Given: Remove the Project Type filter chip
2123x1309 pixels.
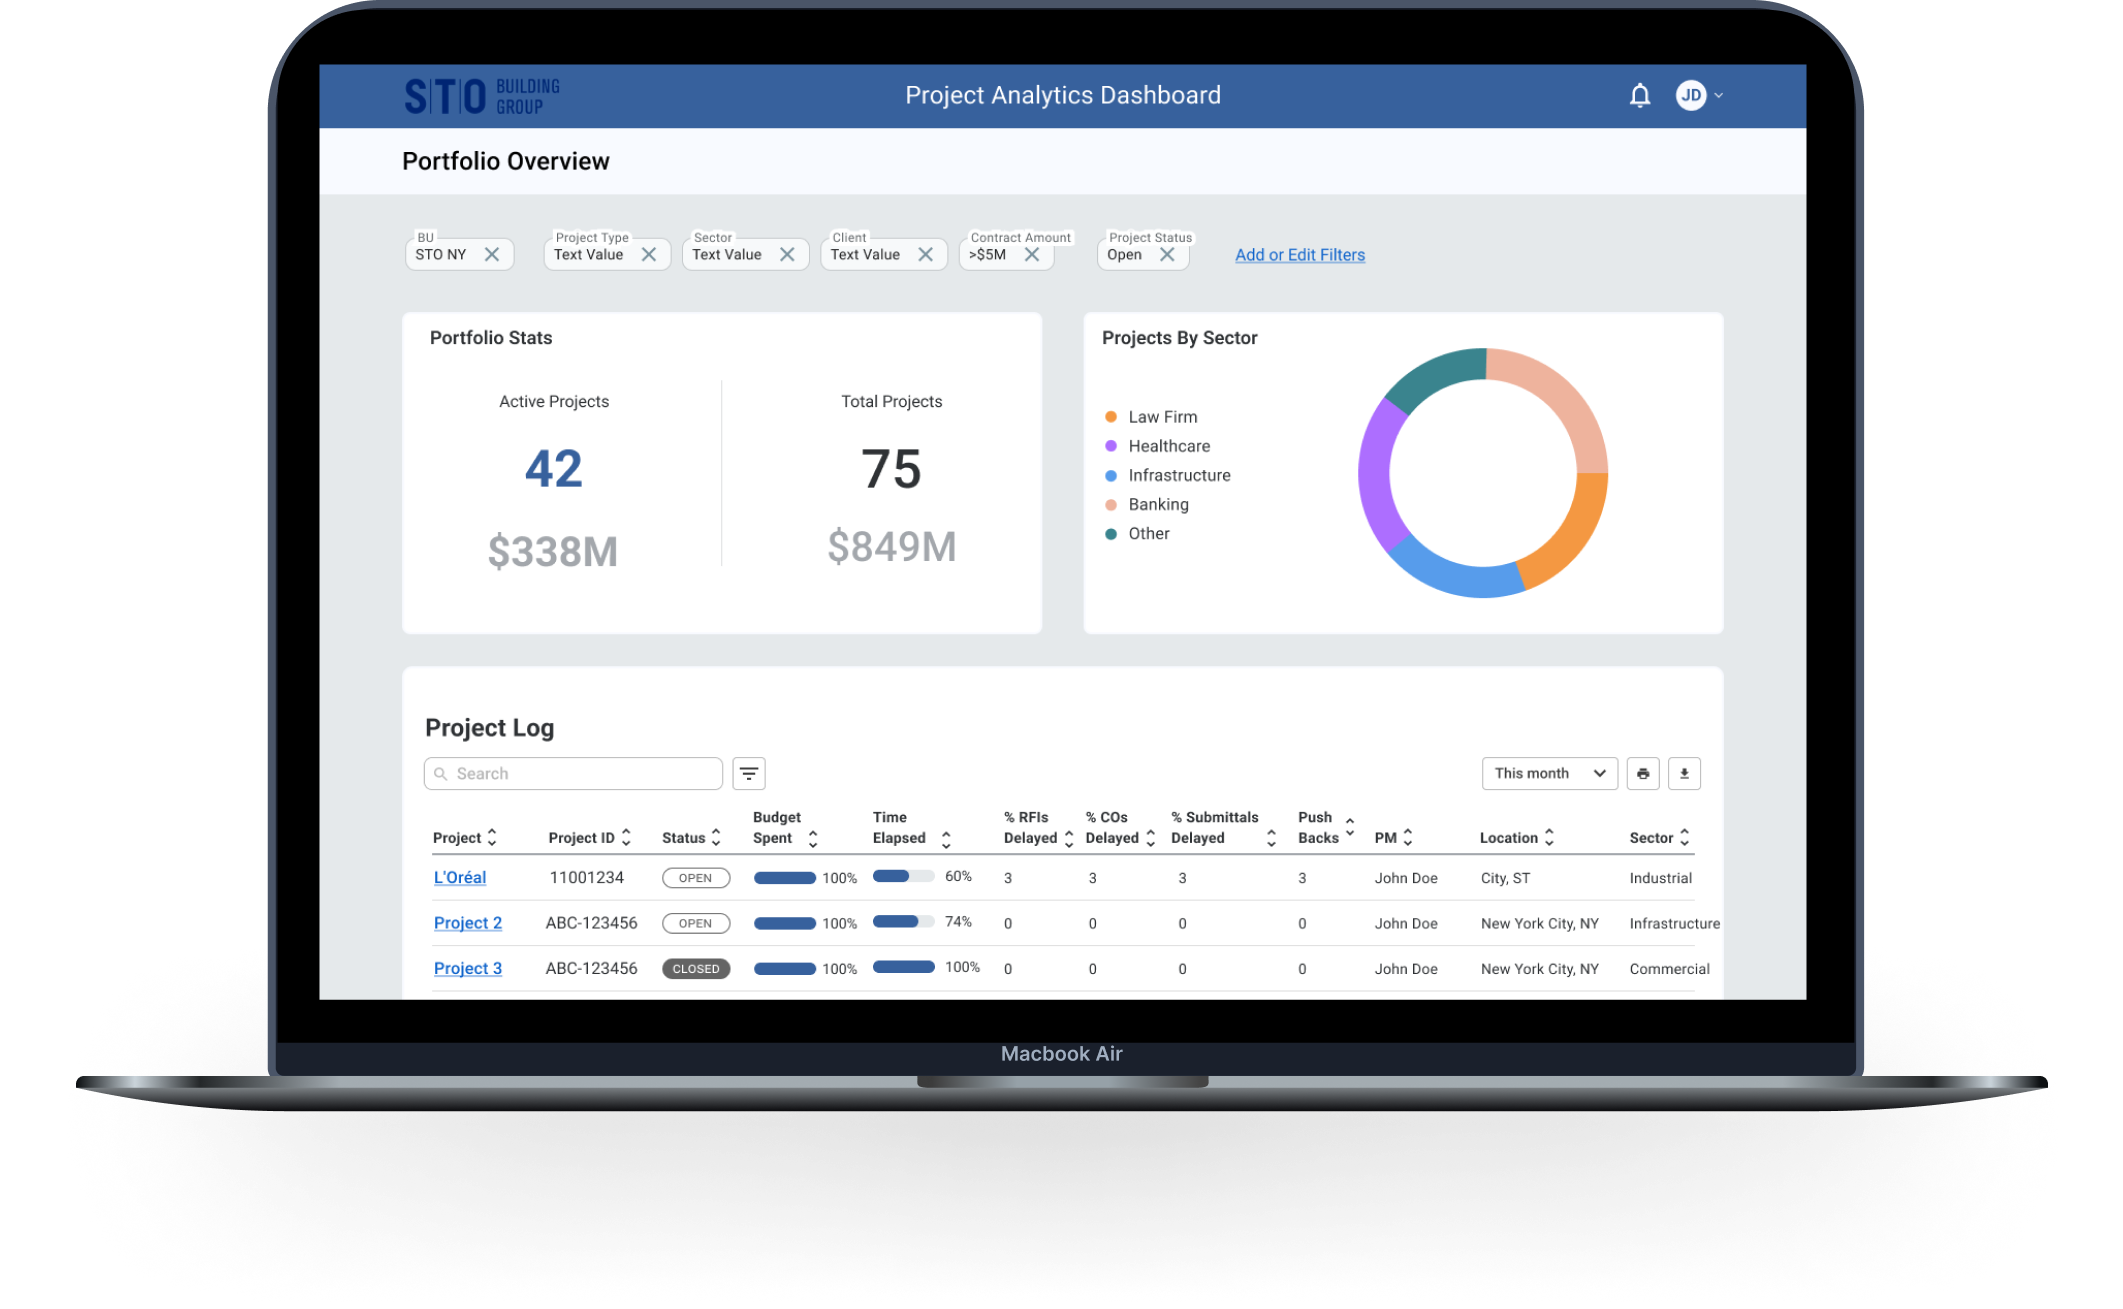Looking at the screenshot, I should 649,254.
